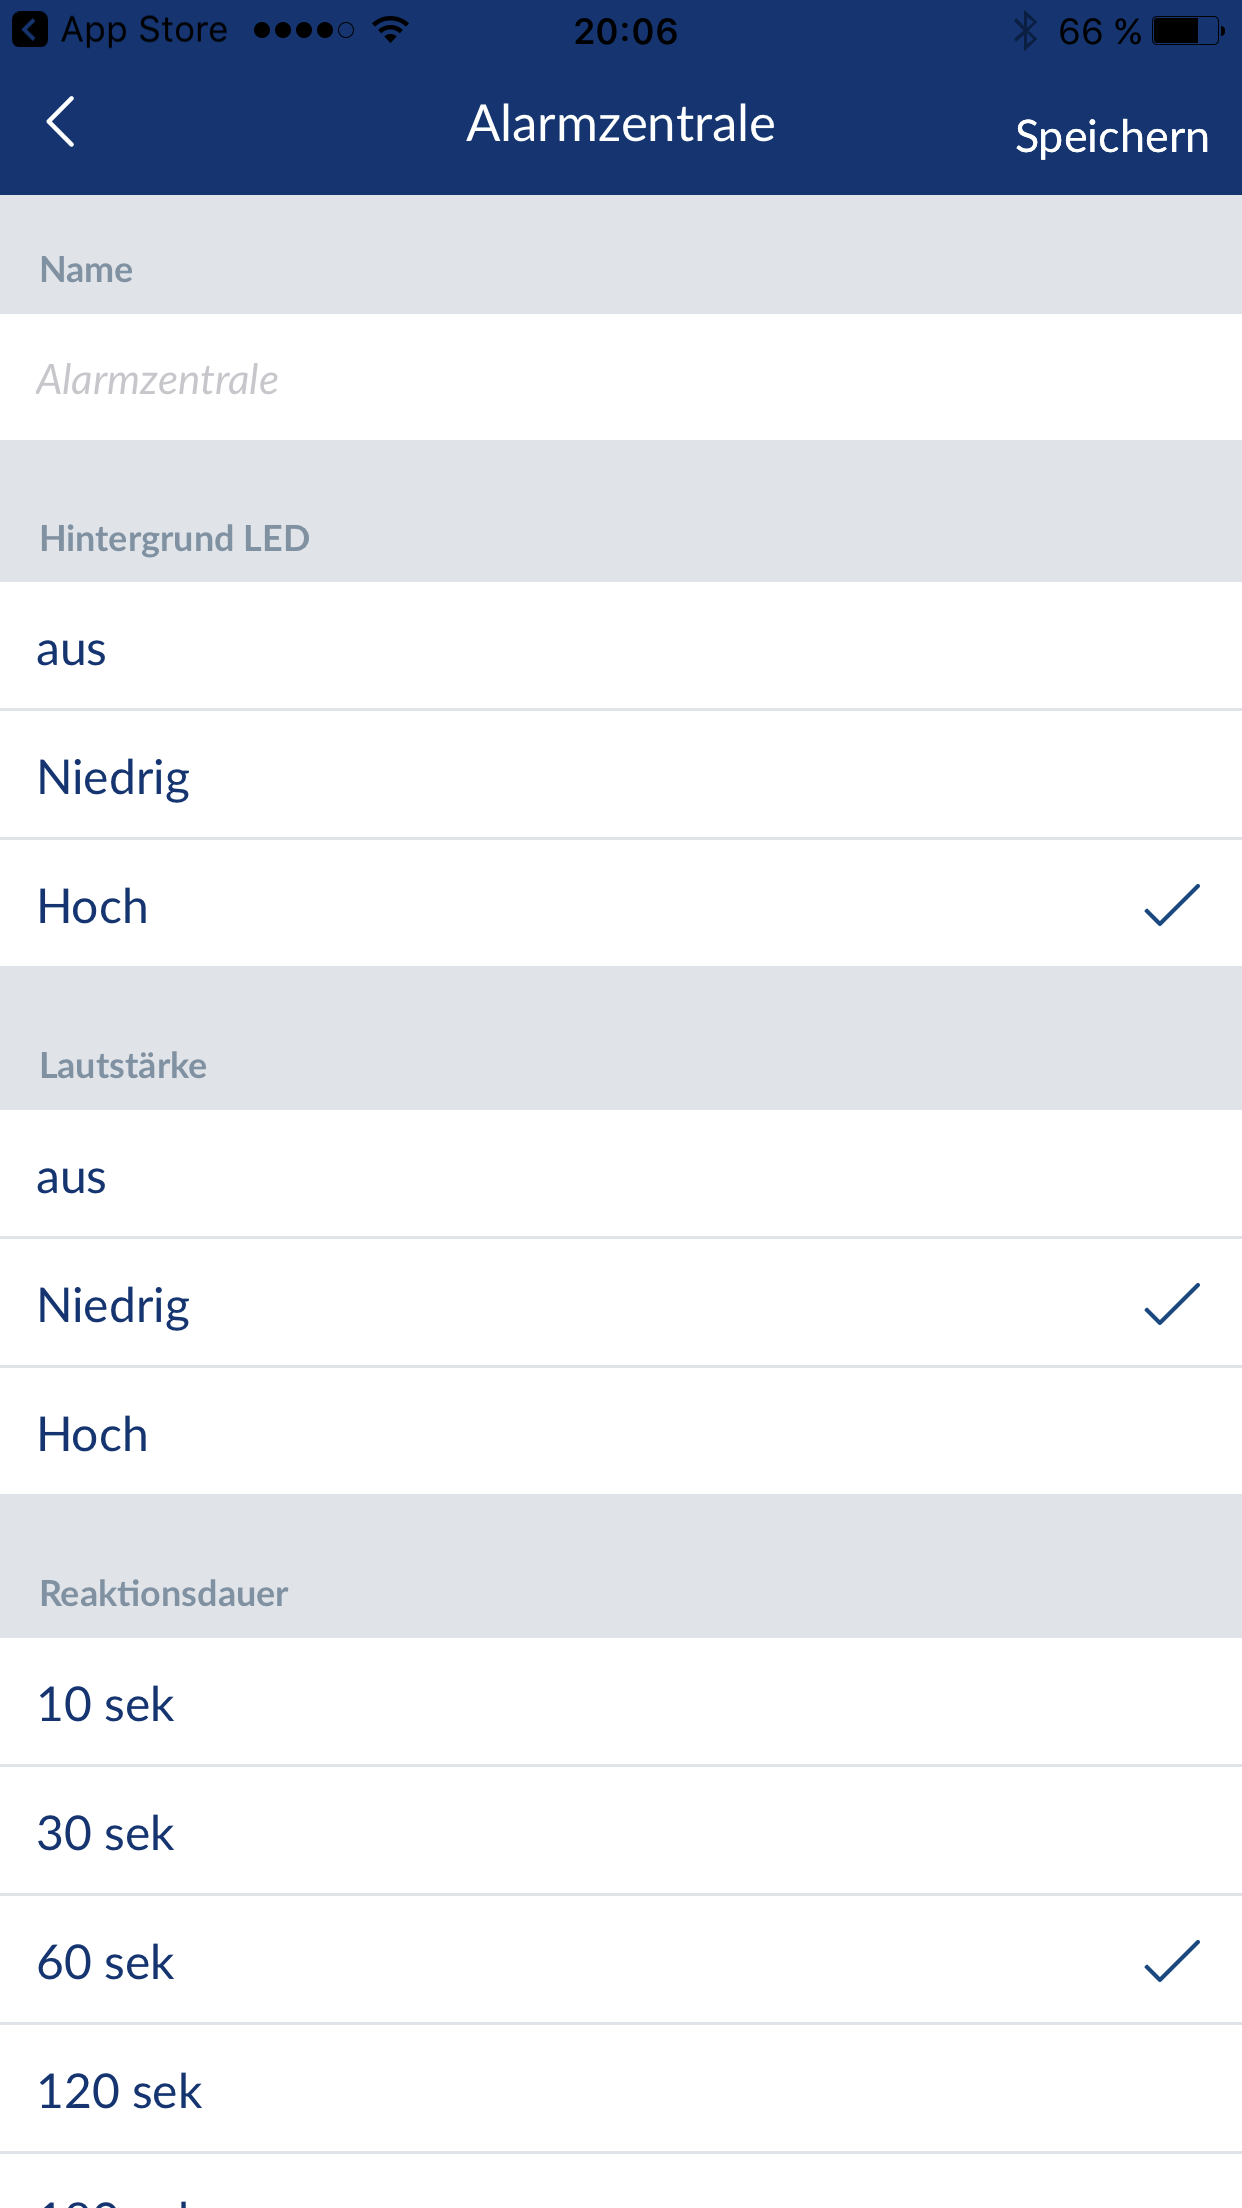Image resolution: width=1242 pixels, height=2208 pixels.
Task: Tap the battery indicator icon
Action: (1187, 31)
